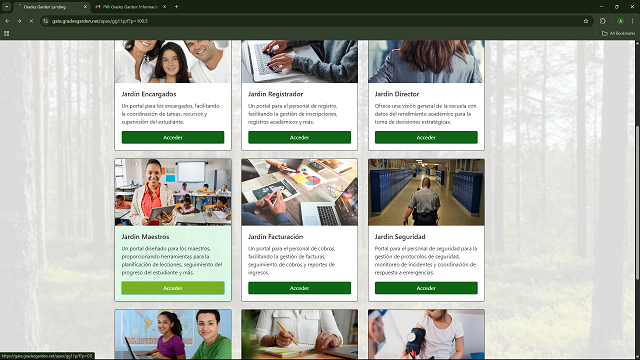Access the Jardín Maestros portal
The image size is (640, 360).
pos(173,288)
